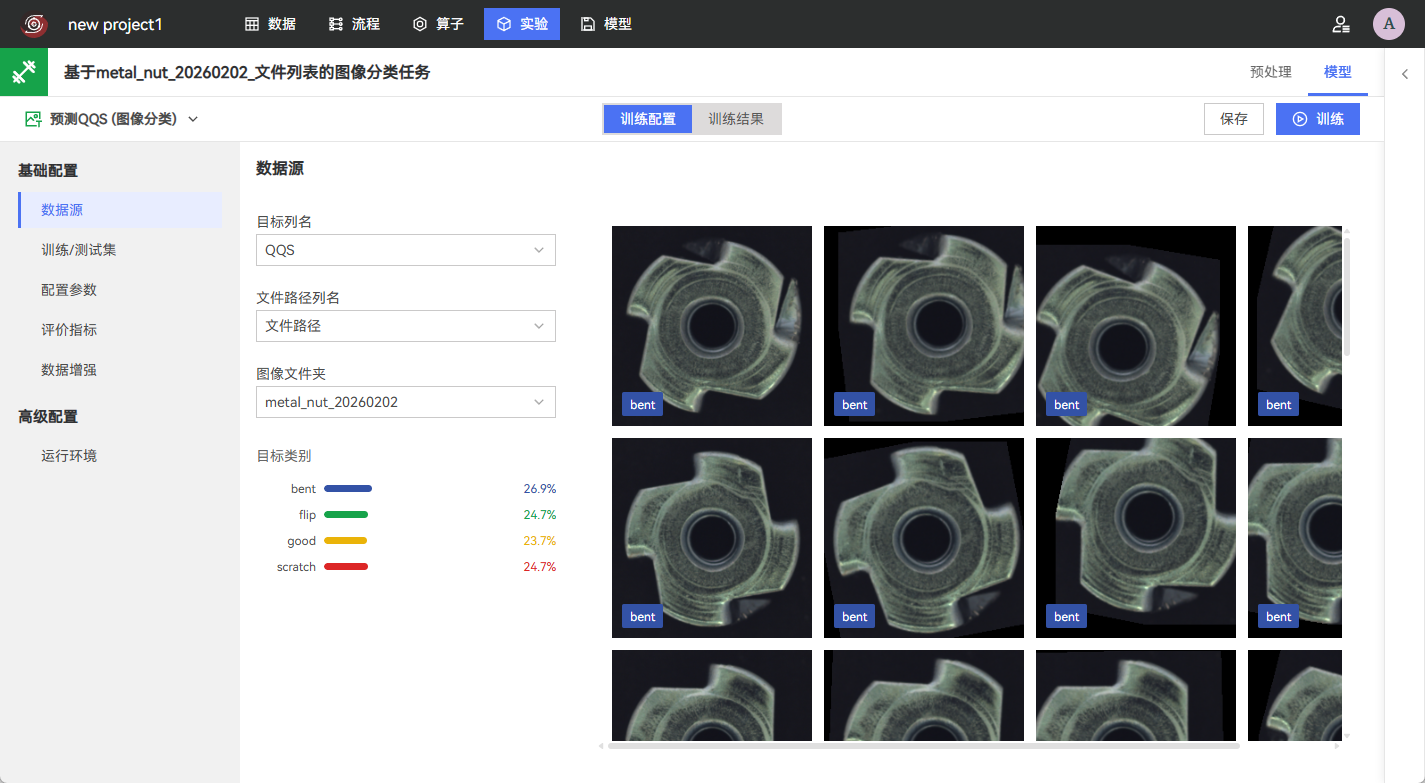Image resolution: width=1425 pixels, height=783 pixels.
Task: Click the yellow good category bar
Action: [345, 541]
